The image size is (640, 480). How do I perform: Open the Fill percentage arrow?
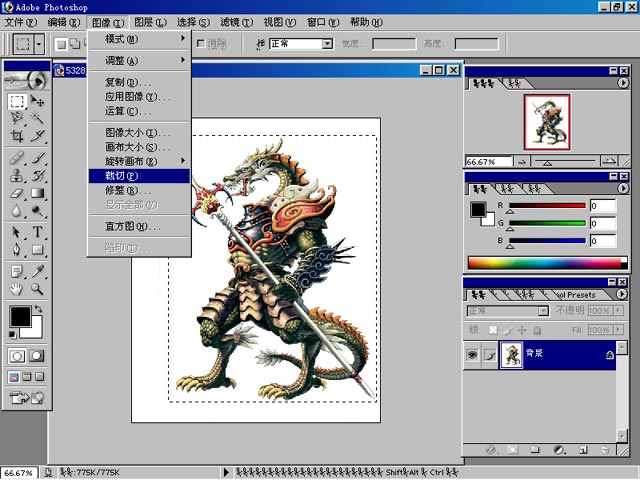click(x=618, y=329)
